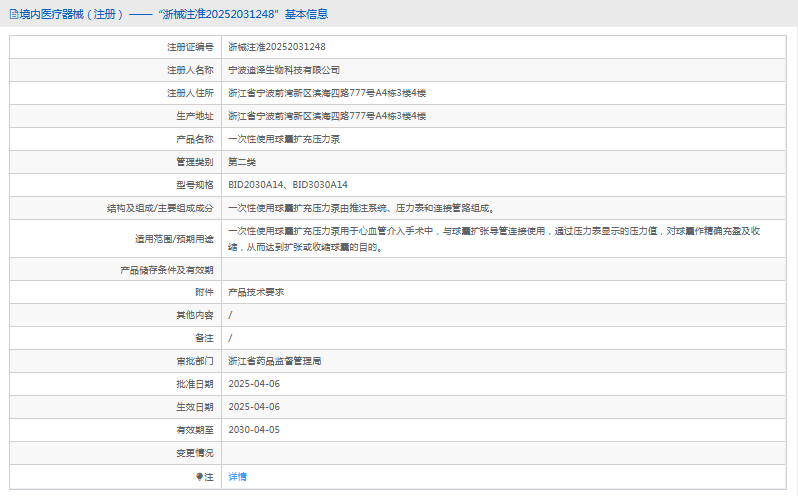The image size is (798, 496).
Task: Click the 备注 label cell
Action: [x=116, y=338]
